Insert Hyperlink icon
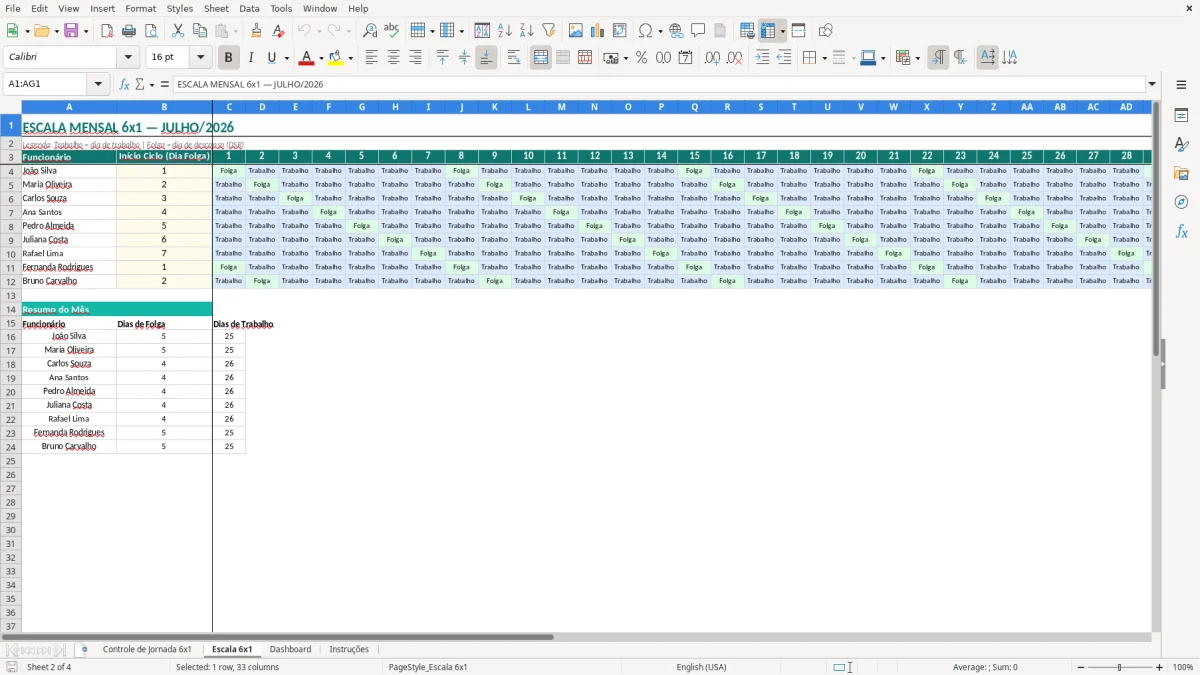 coord(676,31)
